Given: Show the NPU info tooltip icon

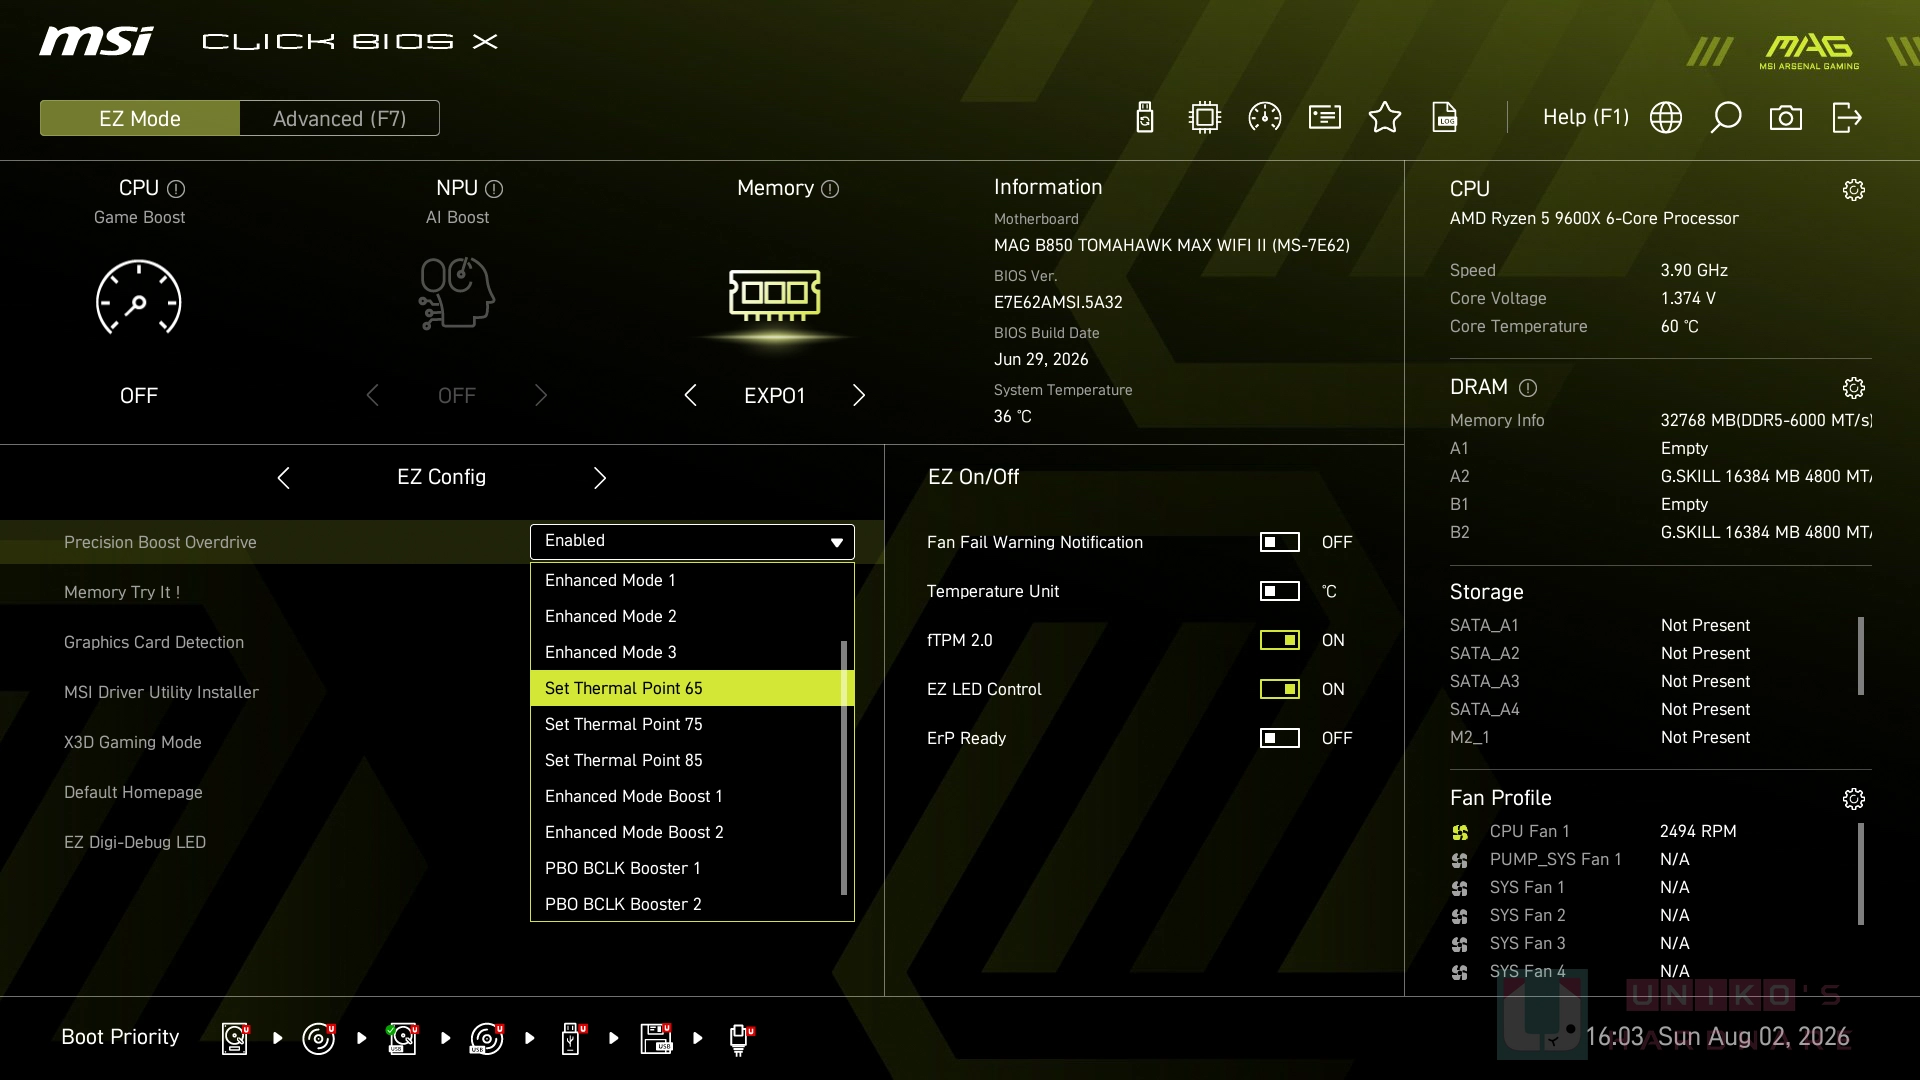Looking at the screenshot, I should coord(494,189).
